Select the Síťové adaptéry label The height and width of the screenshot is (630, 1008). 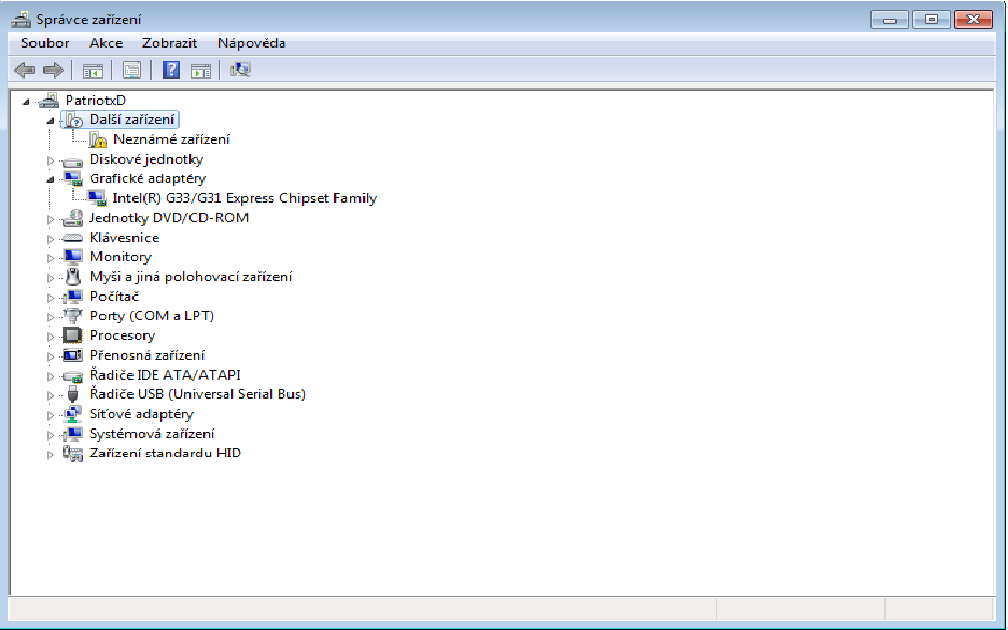tap(141, 414)
